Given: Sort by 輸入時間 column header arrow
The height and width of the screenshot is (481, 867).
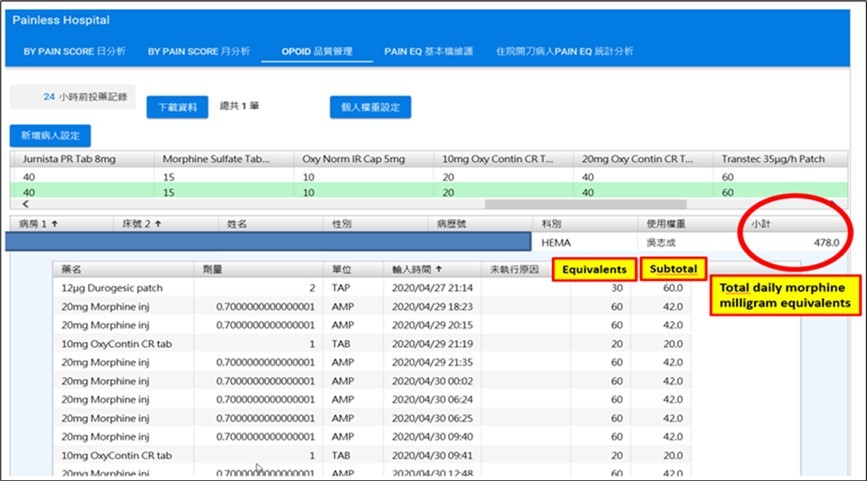Looking at the screenshot, I should (x=439, y=269).
